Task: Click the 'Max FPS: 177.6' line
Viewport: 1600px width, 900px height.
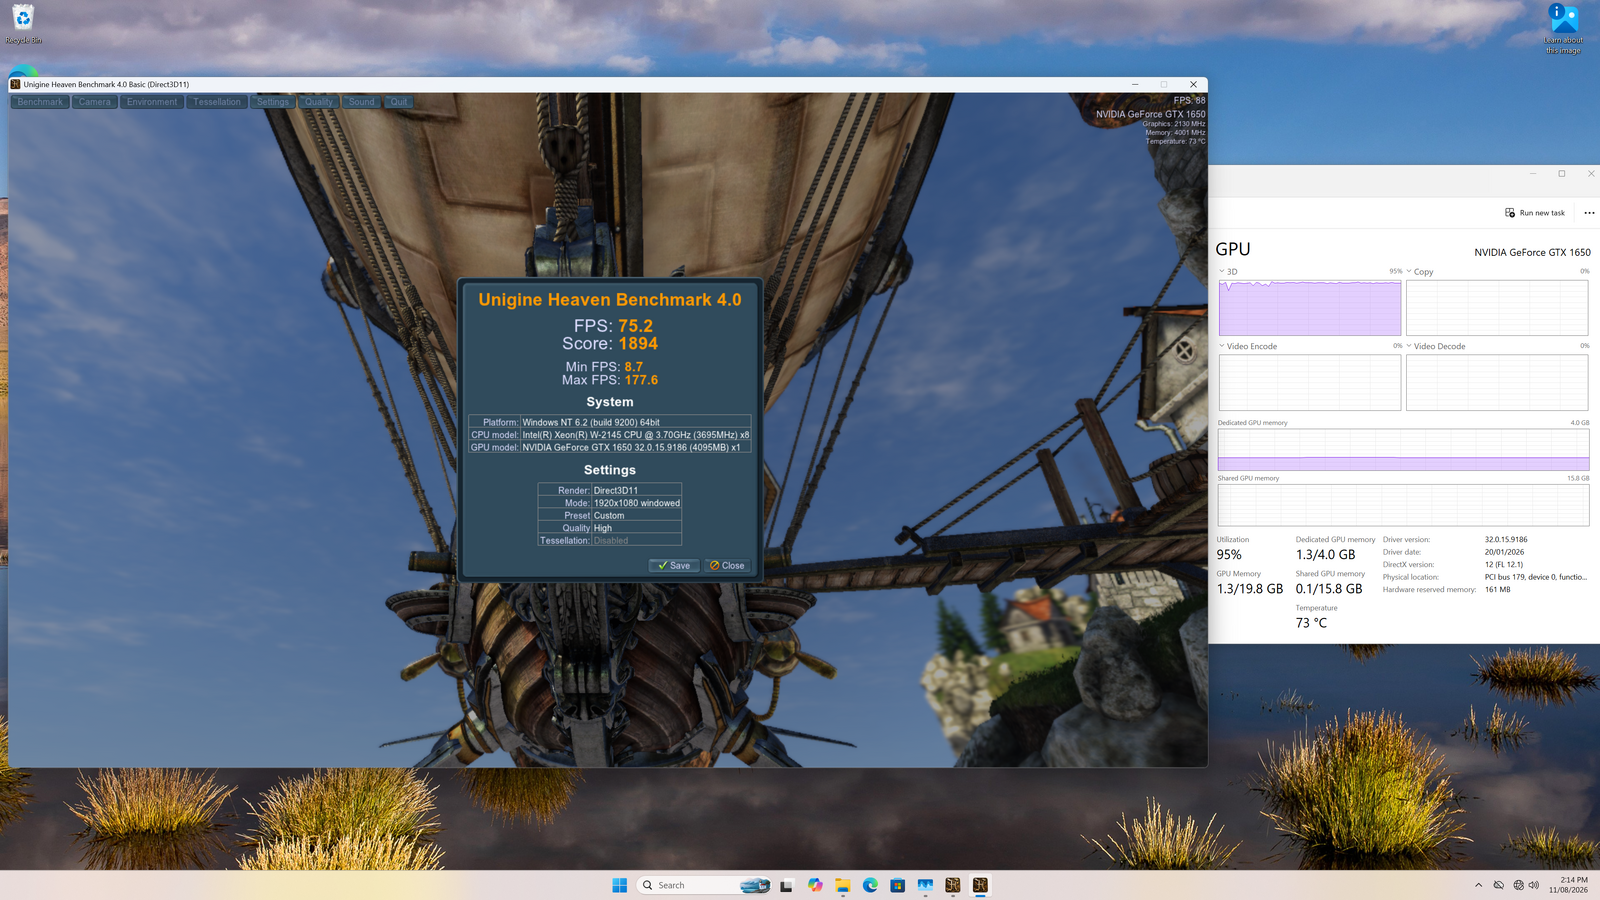Action: (610, 380)
